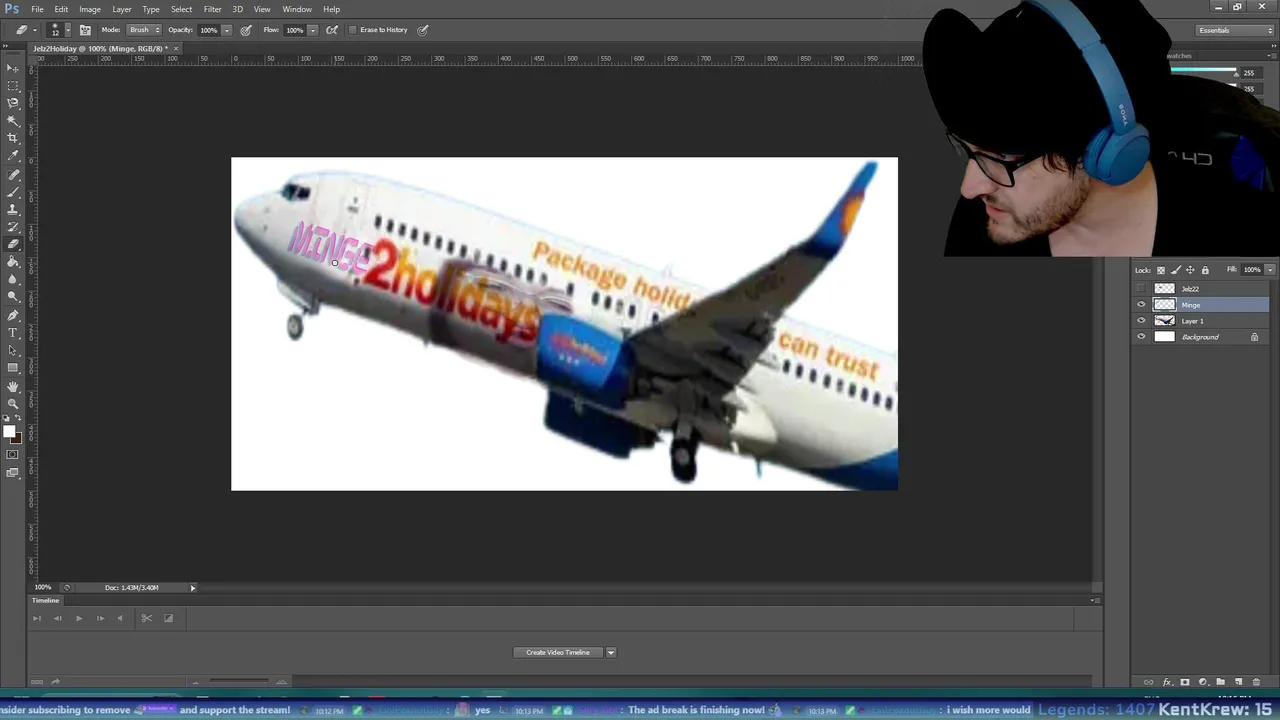
Task: Click the Lock position icon
Action: tap(1190, 270)
